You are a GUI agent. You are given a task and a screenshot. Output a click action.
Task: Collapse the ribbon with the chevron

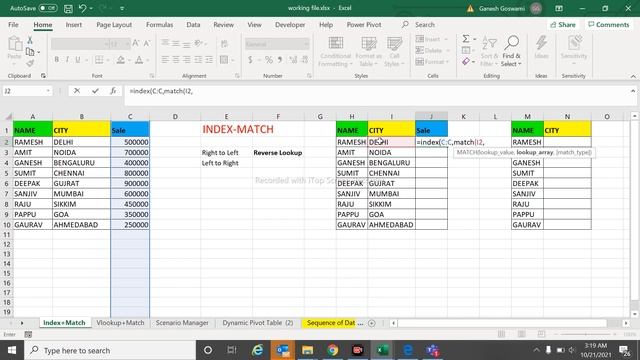click(633, 76)
